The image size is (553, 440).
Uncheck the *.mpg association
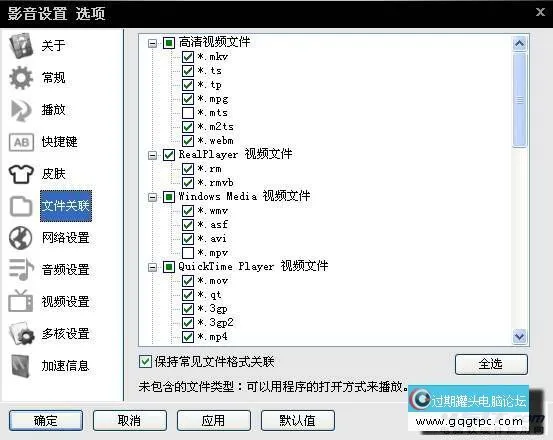pyautogui.click(x=188, y=99)
